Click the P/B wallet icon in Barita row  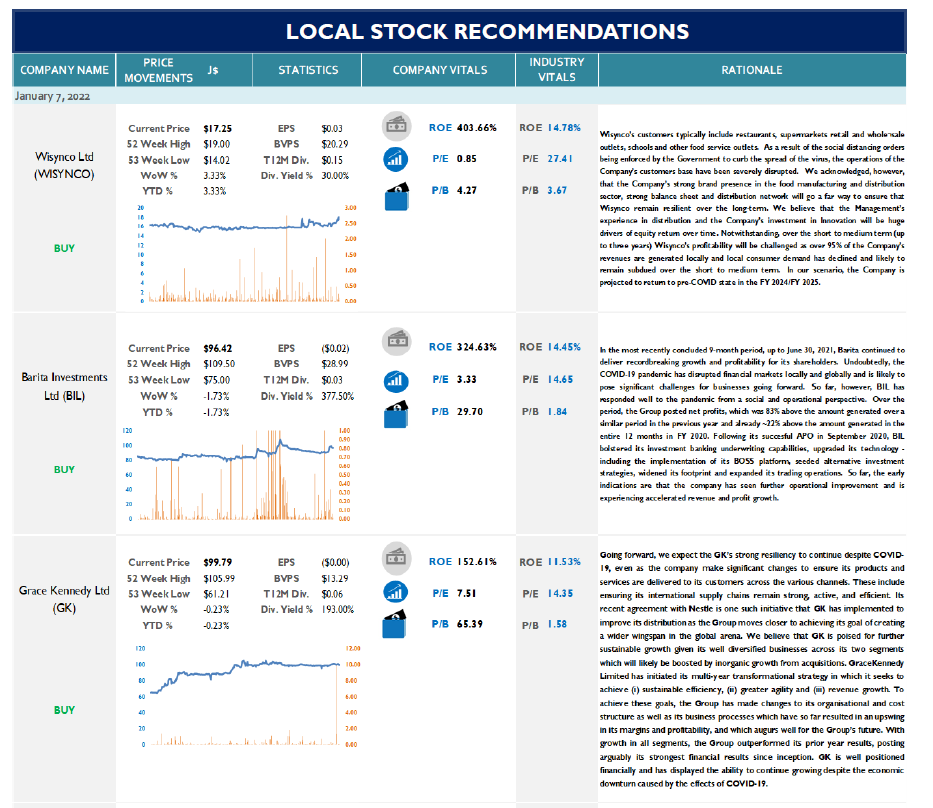(397, 414)
